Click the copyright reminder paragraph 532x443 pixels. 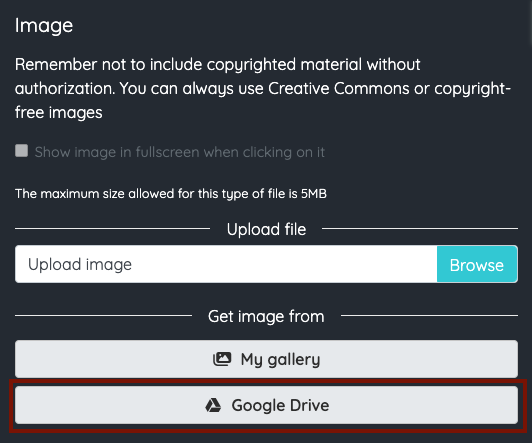tap(263, 89)
